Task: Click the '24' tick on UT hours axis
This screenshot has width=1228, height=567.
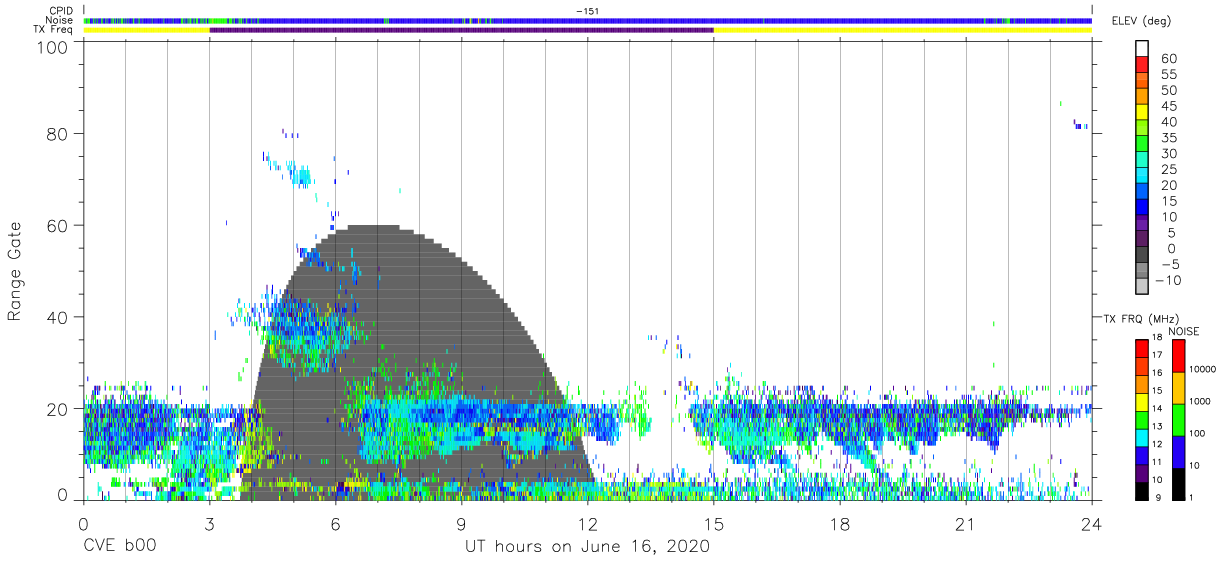Action: (1092, 525)
